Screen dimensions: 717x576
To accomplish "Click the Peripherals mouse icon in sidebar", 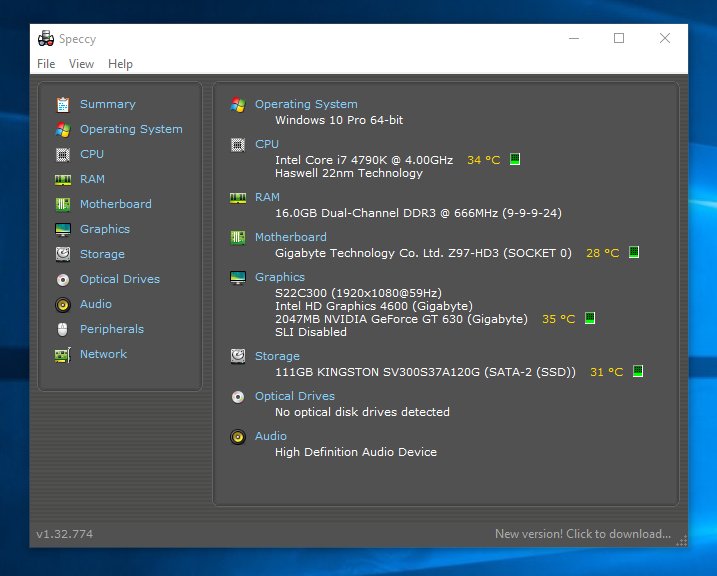I will (x=63, y=329).
